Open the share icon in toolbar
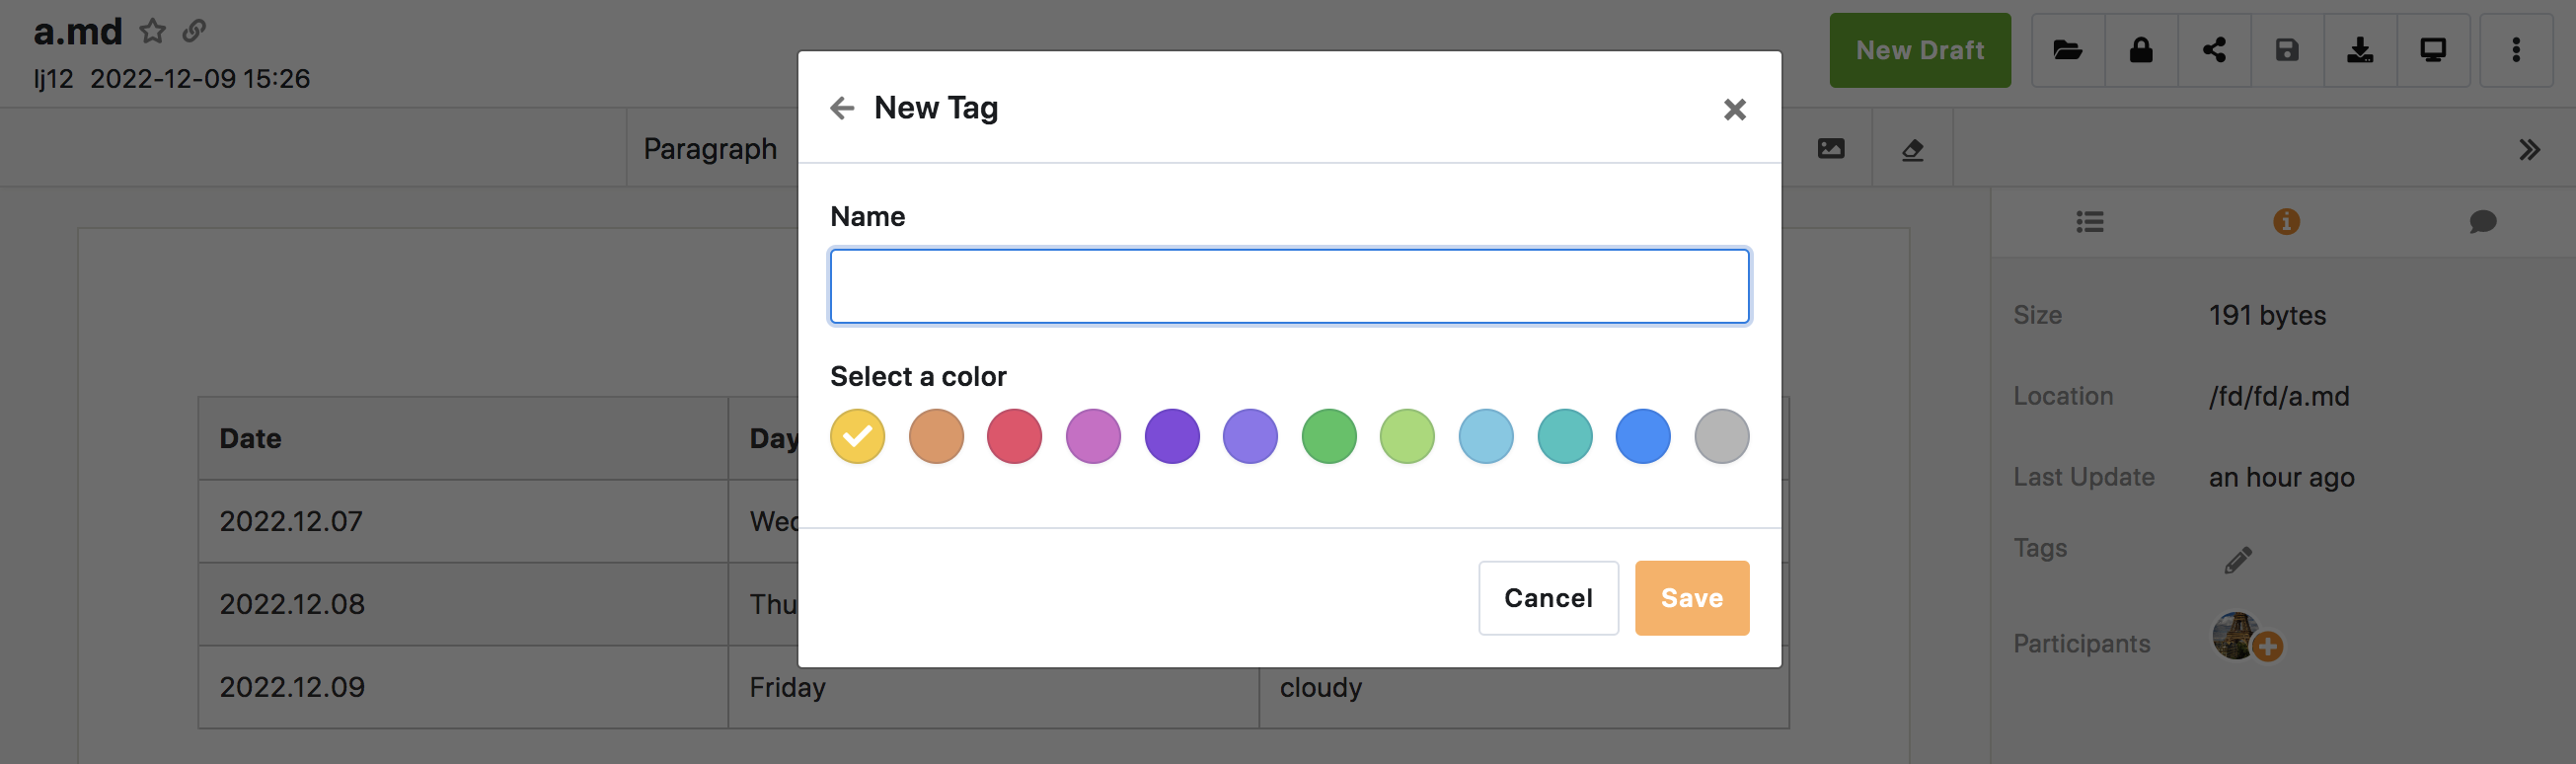Viewport: 2576px width, 764px height. tap(2213, 50)
